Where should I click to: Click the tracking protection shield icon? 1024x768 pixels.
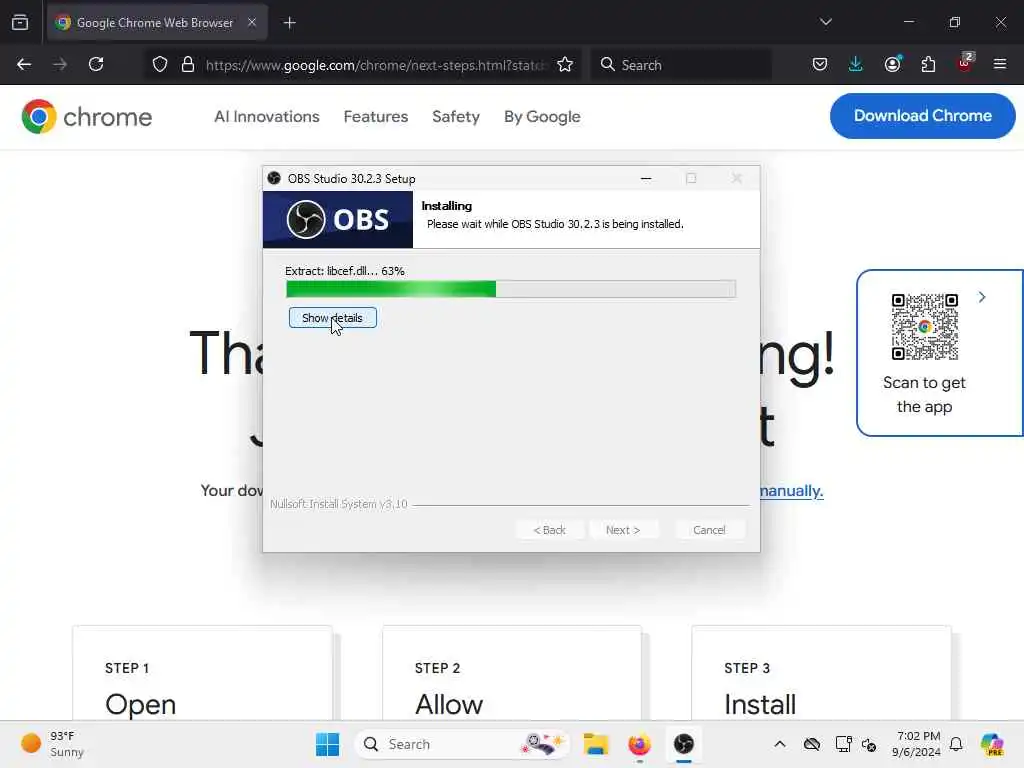[x=160, y=64]
